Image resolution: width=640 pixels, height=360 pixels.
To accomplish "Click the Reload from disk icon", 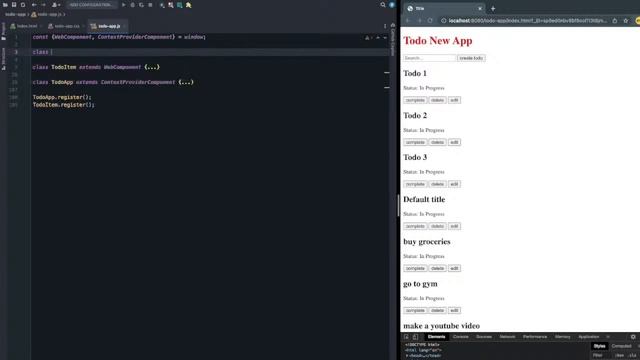I will [x=23, y=5].
